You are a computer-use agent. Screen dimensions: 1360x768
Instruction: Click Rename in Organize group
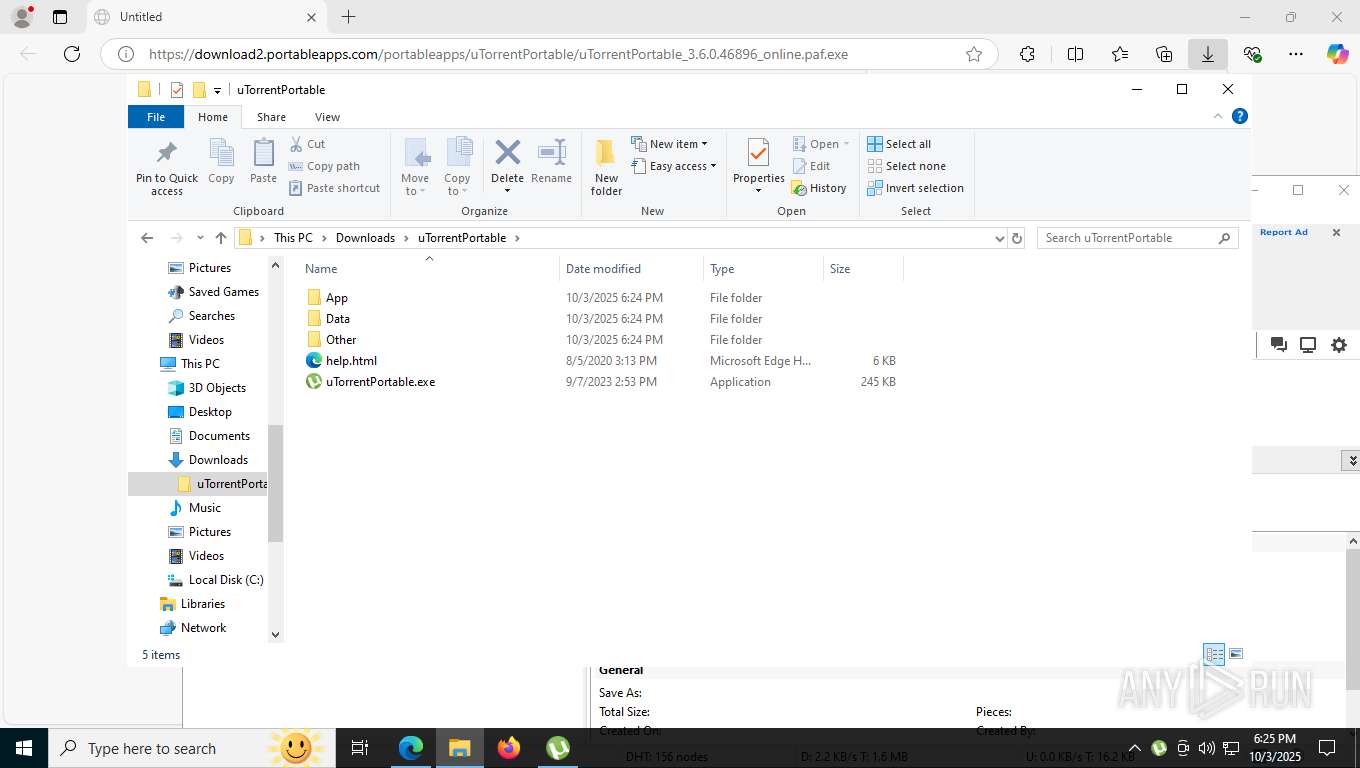pos(551,163)
